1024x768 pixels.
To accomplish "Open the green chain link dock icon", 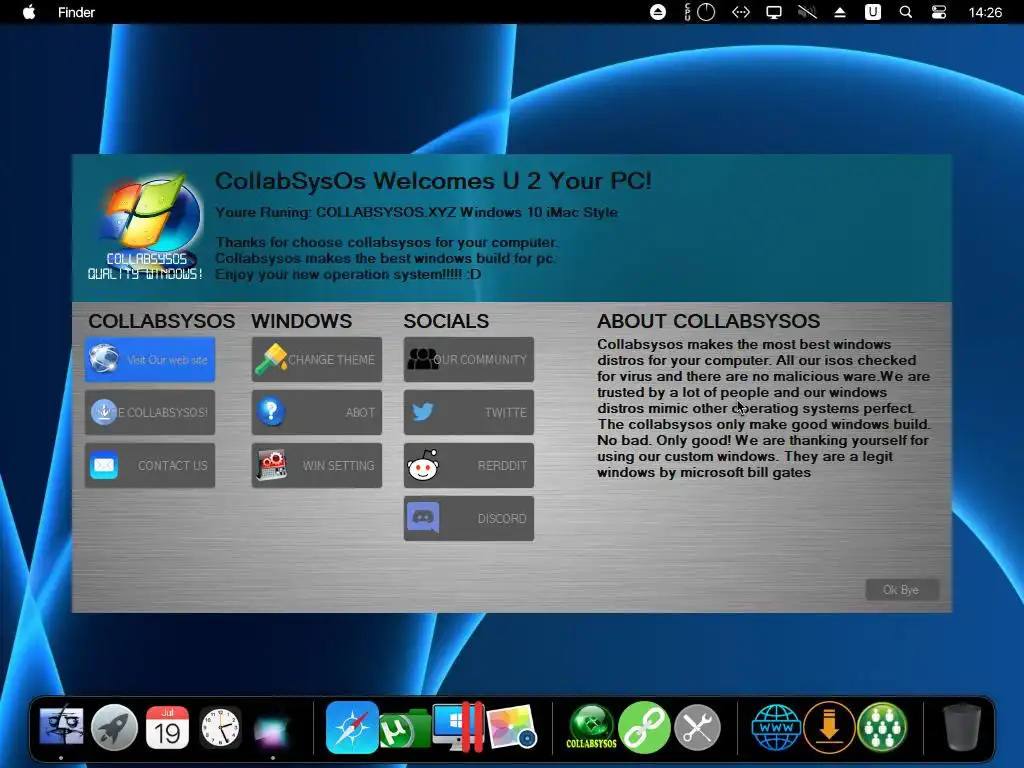I will pyautogui.click(x=645, y=727).
